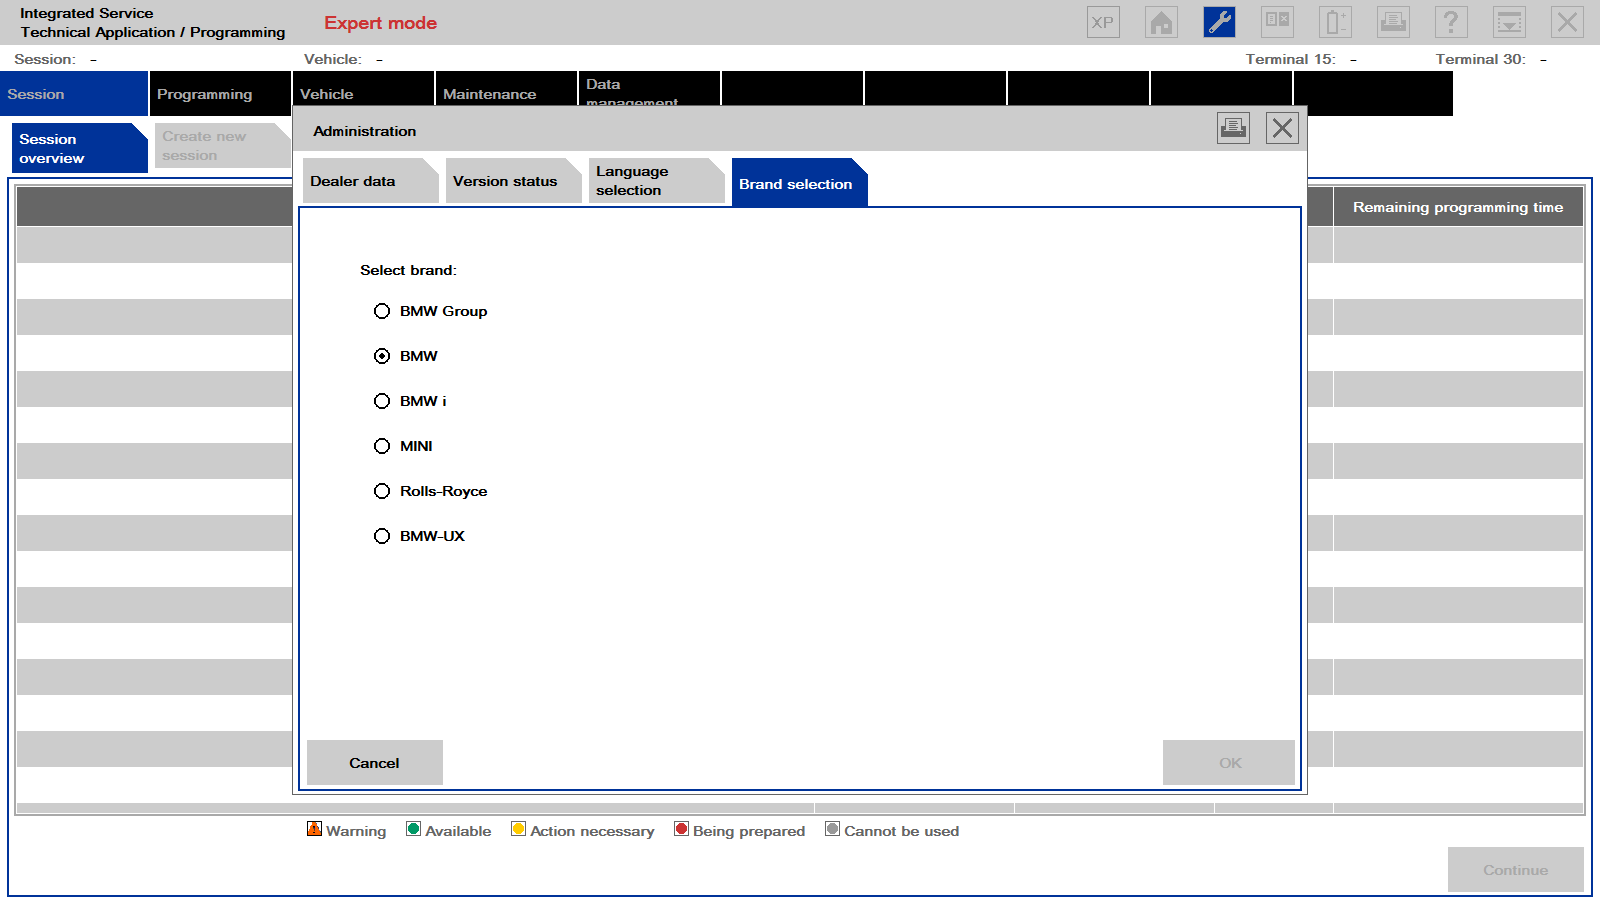Switch to the Version status tab

513,181
